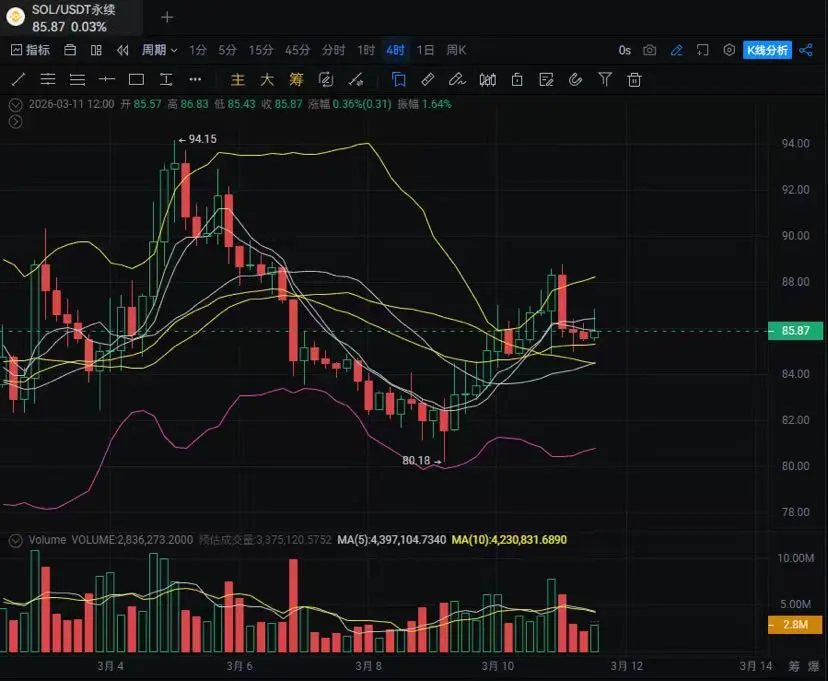Click the briefcase icon next to 指标
Image resolution: width=828 pixels, height=681 pixels.
point(70,50)
